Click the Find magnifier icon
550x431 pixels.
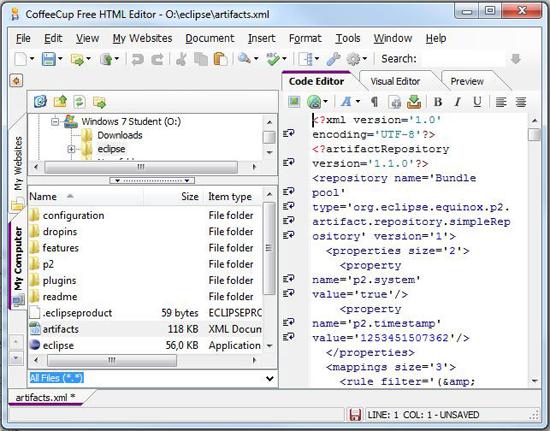[244, 58]
